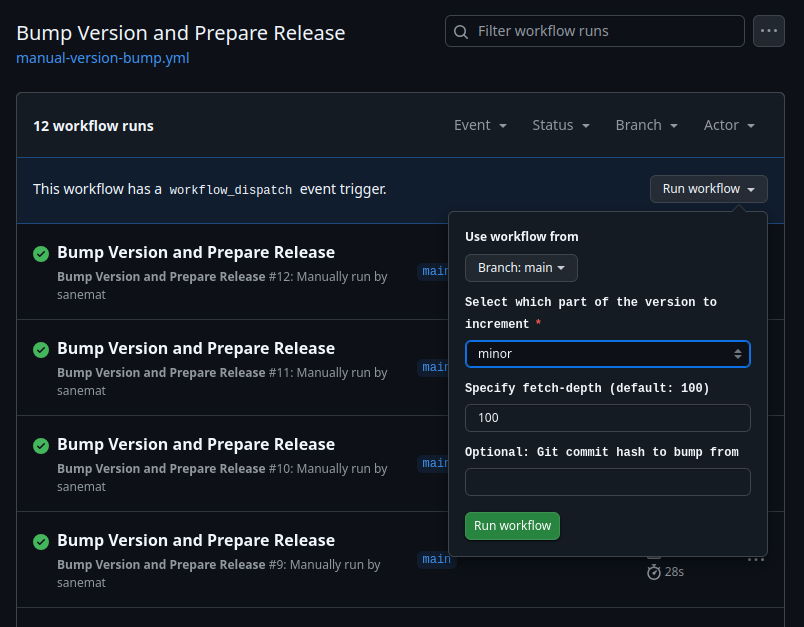Screen dimensions: 804x627
Task: Open the version part select showing 'minor'
Action: 607,354
